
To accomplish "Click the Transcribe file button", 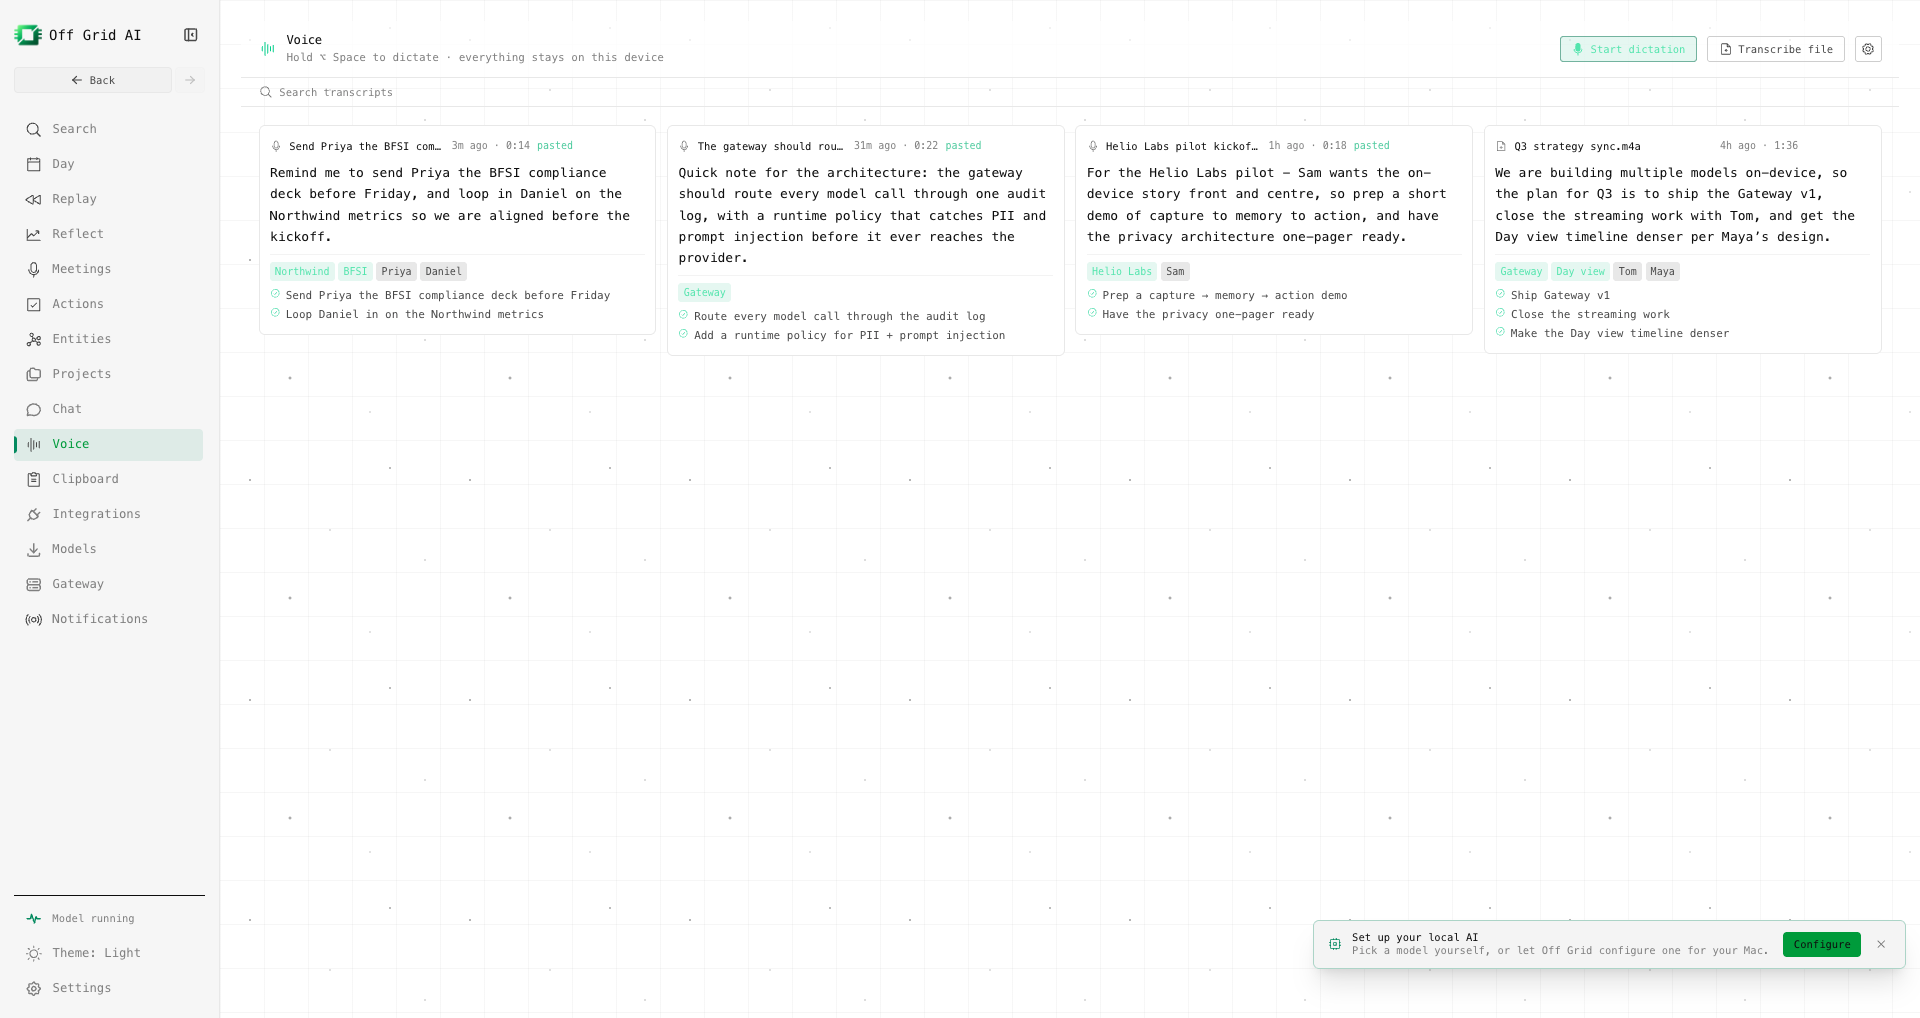I will click(x=1775, y=49).
